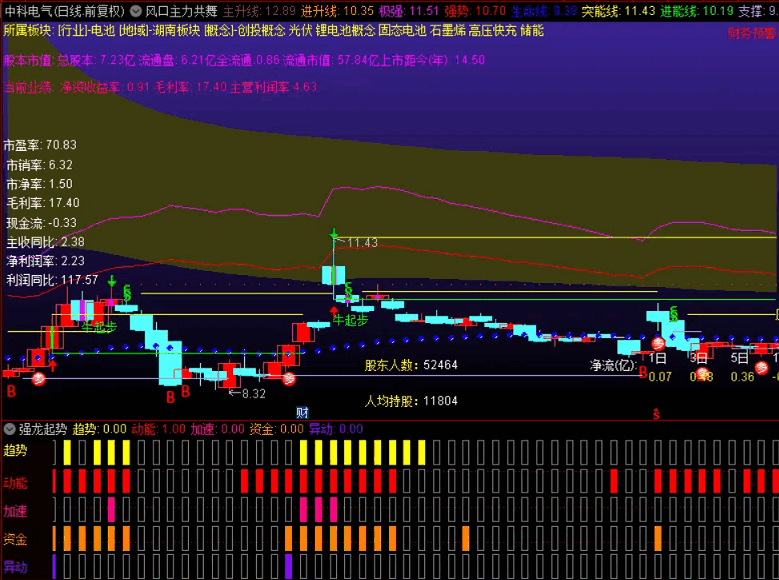Screen dimensions: 779x580
Task: Click the 现金流: -0.33 statistic
Action: tap(42, 223)
